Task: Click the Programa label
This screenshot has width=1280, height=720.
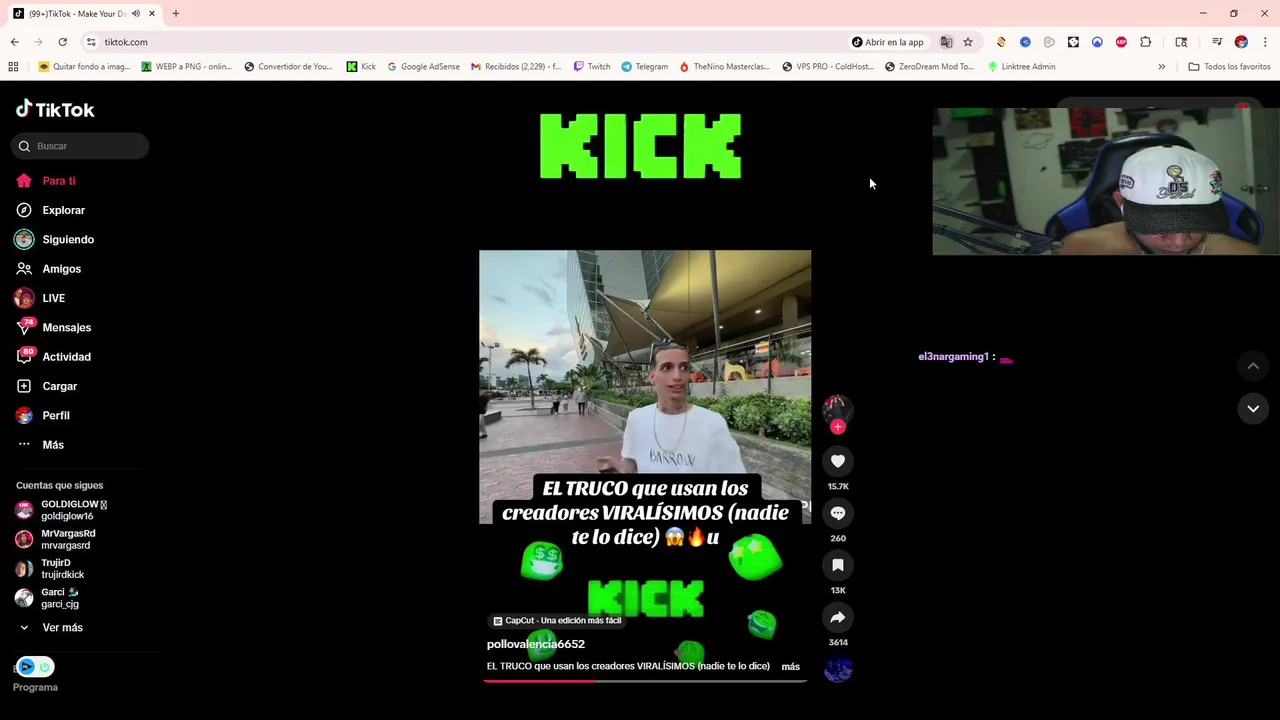Action: [x=35, y=687]
